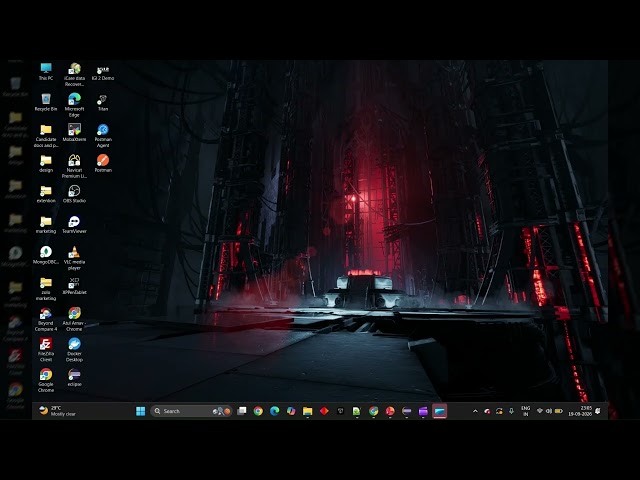Select the design folder on desktop
The image size is (640, 480).
pos(46,164)
